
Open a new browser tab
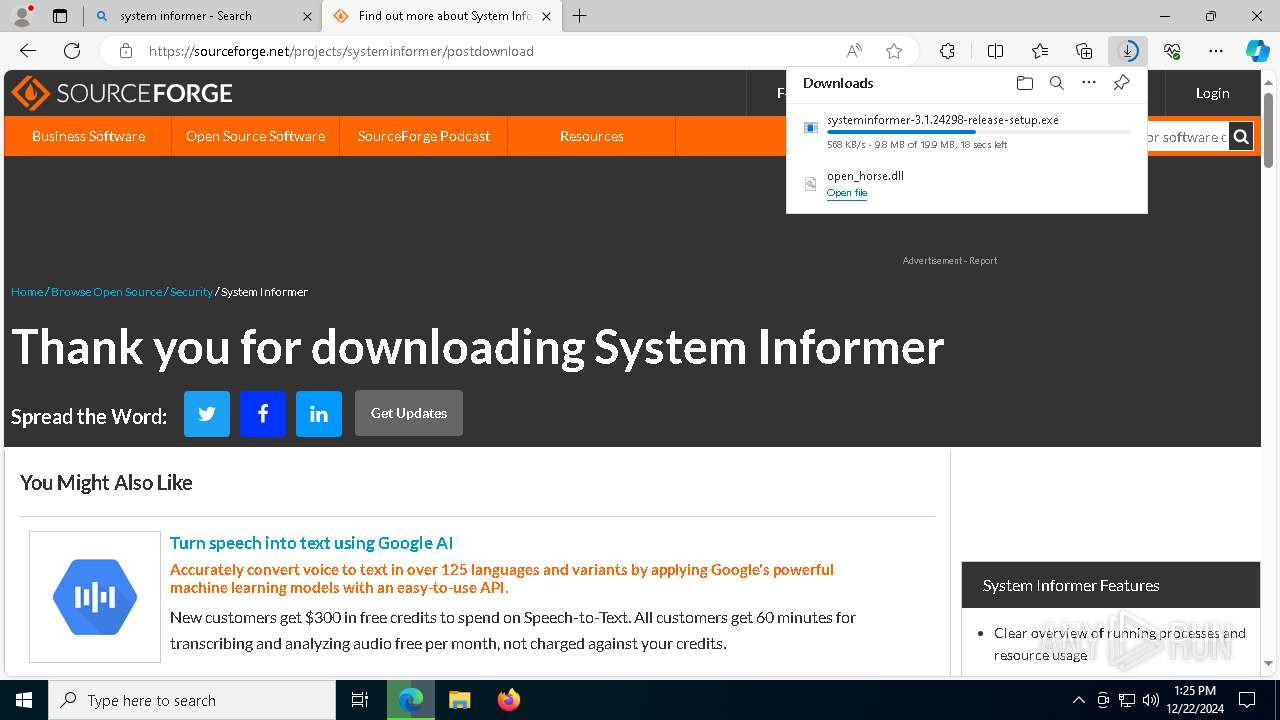(x=580, y=16)
